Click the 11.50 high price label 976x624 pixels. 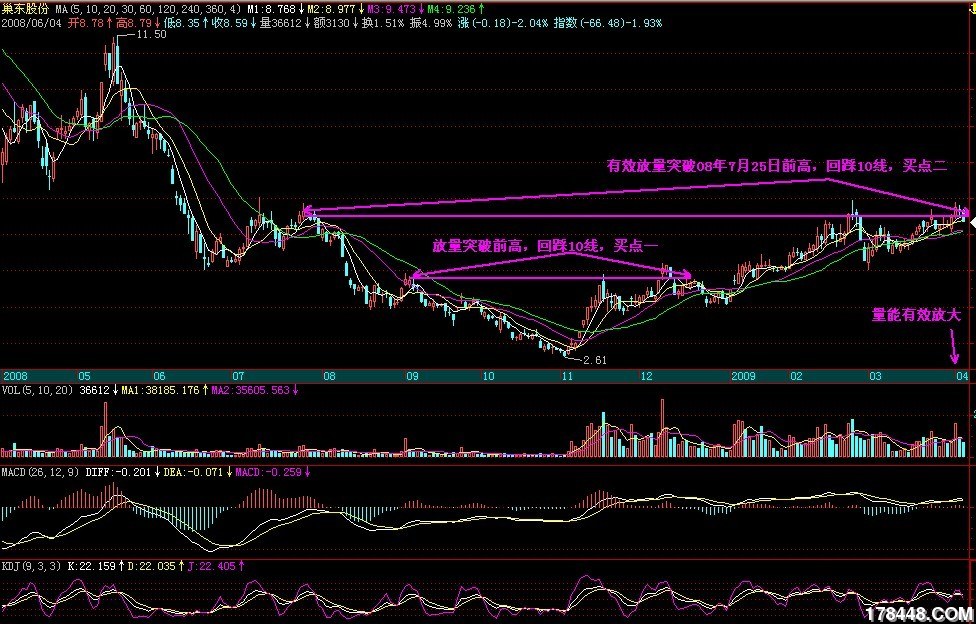click(x=150, y=34)
